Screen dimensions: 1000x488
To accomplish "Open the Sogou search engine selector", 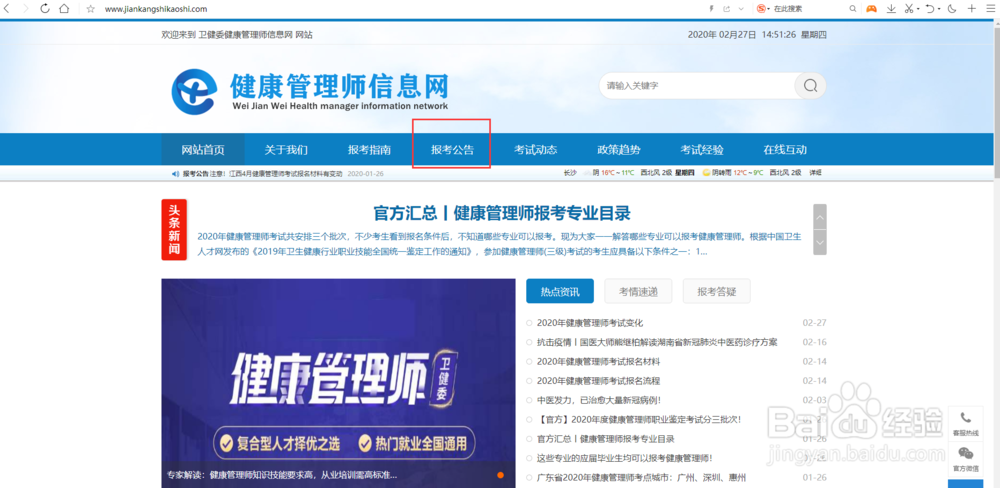I will [763, 9].
